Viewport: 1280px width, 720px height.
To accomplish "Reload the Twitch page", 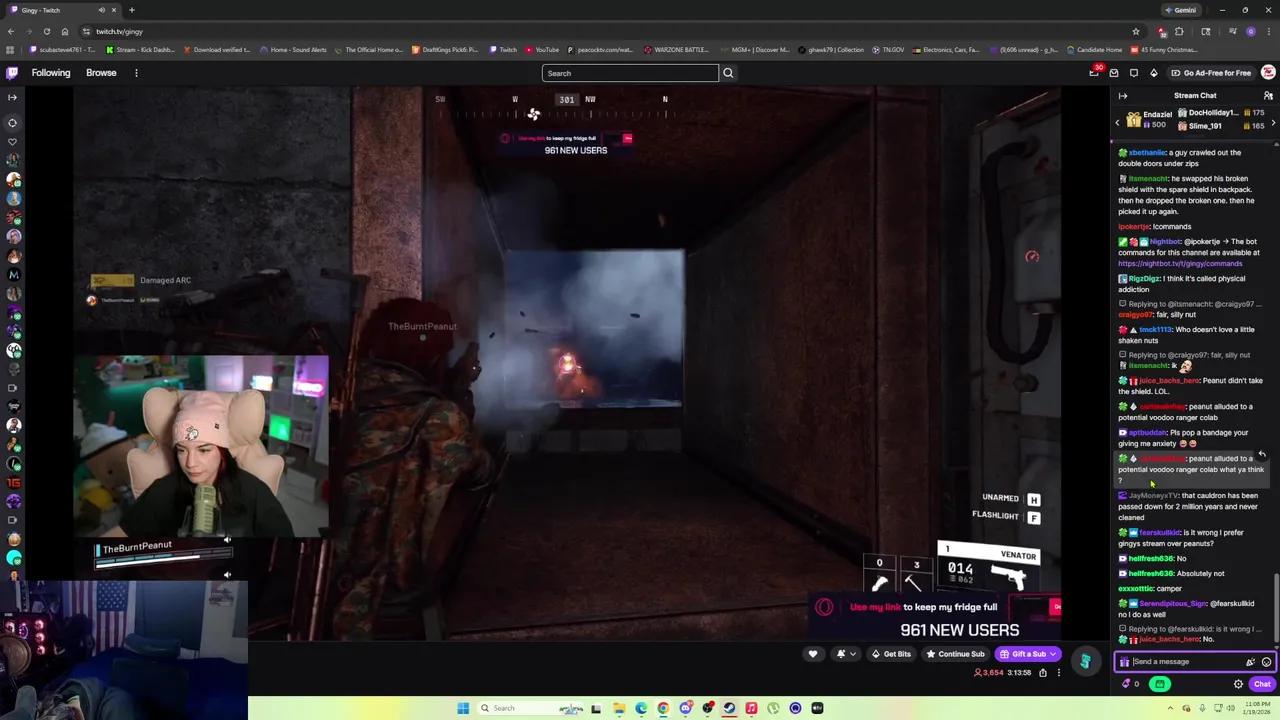I will [48, 31].
